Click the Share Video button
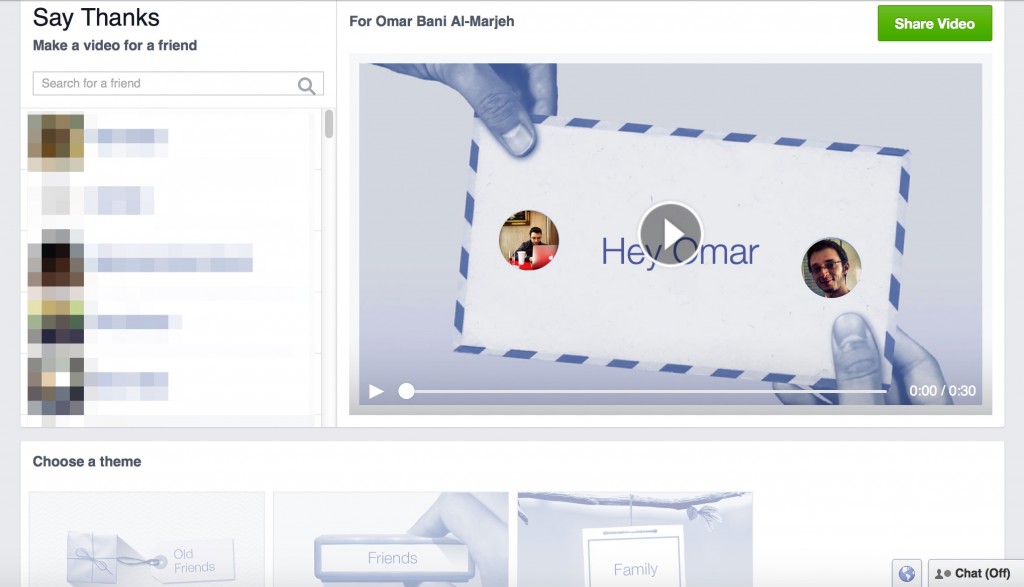1024x587 pixels. pyautogui.click(x=935, y=24)
